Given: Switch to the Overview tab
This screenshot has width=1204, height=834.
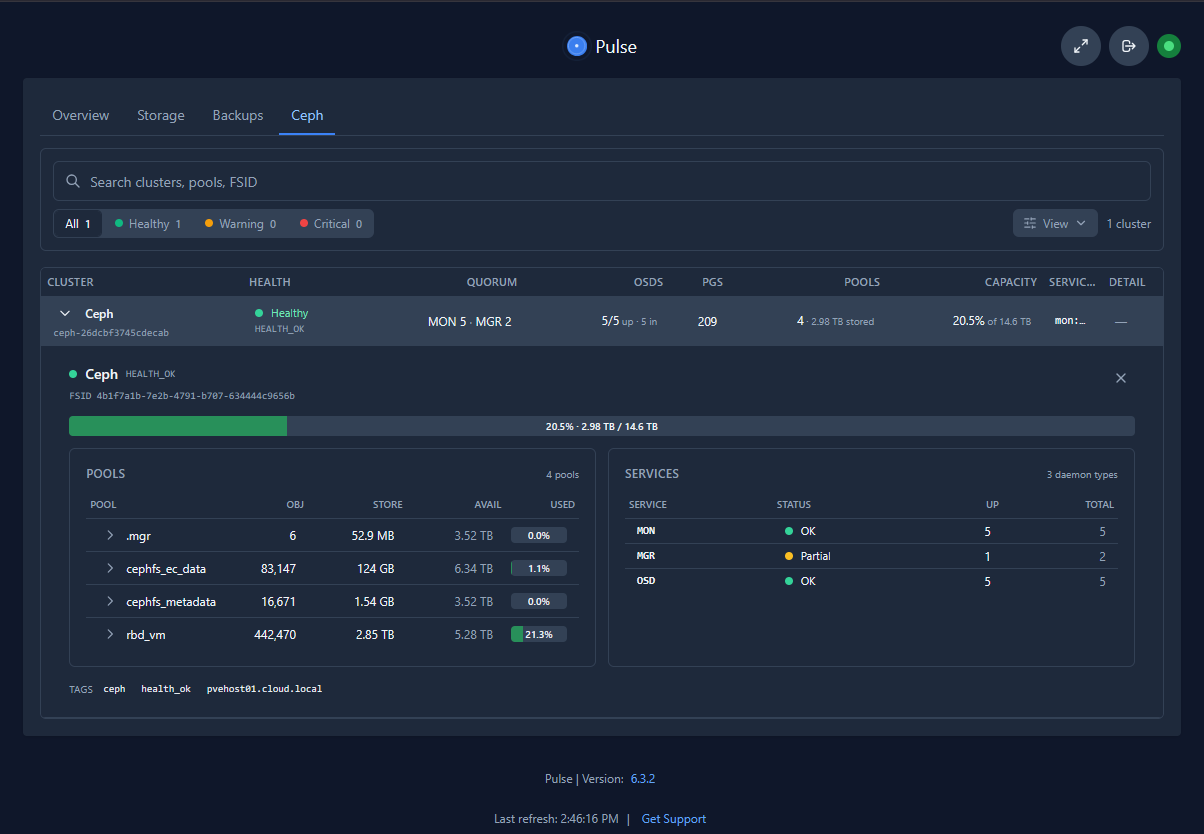Looking at the screenshot, I should coord(81,115).
